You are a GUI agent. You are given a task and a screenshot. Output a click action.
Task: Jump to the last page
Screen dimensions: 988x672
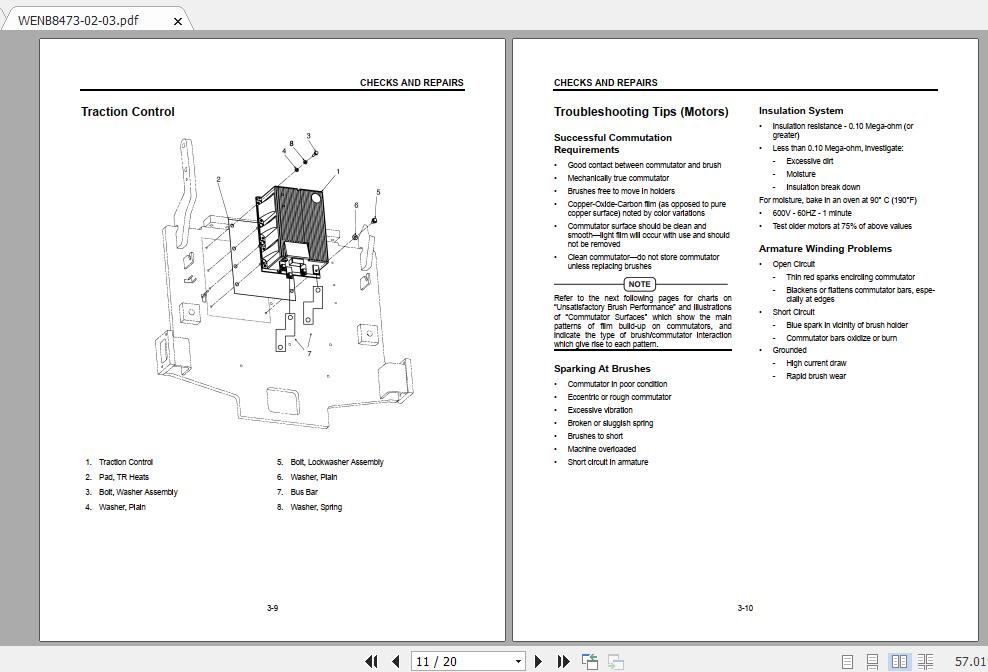point(562,661)
